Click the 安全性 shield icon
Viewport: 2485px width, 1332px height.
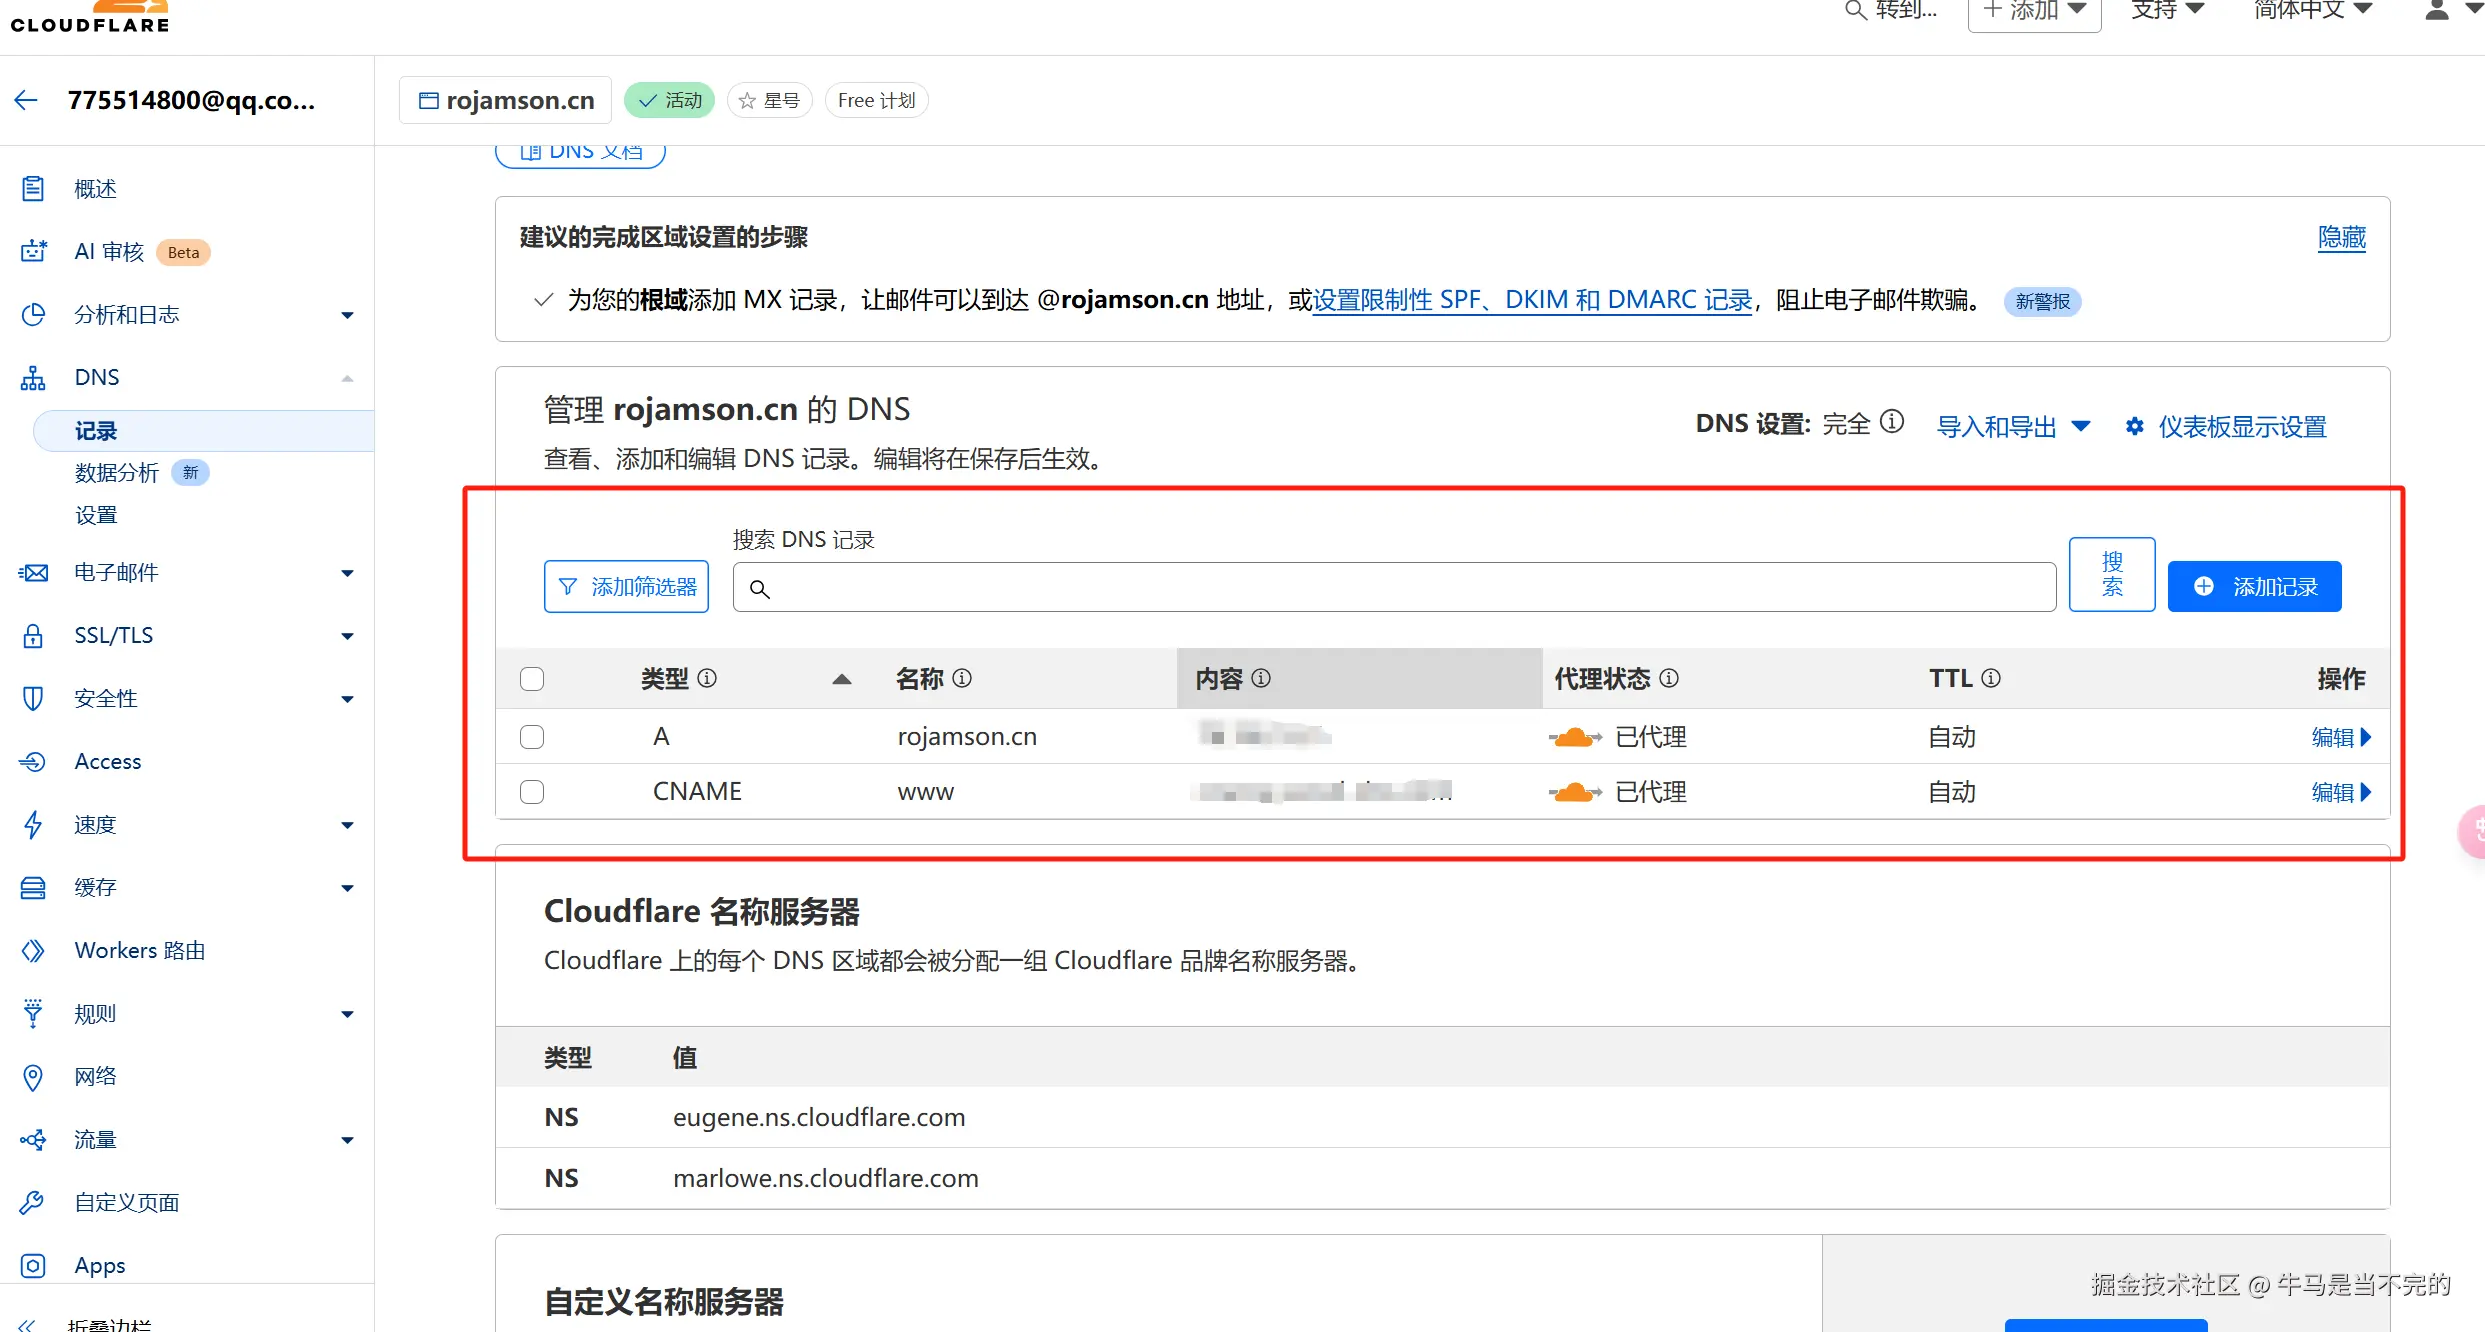pyautogui.click(x=33, y=698)
